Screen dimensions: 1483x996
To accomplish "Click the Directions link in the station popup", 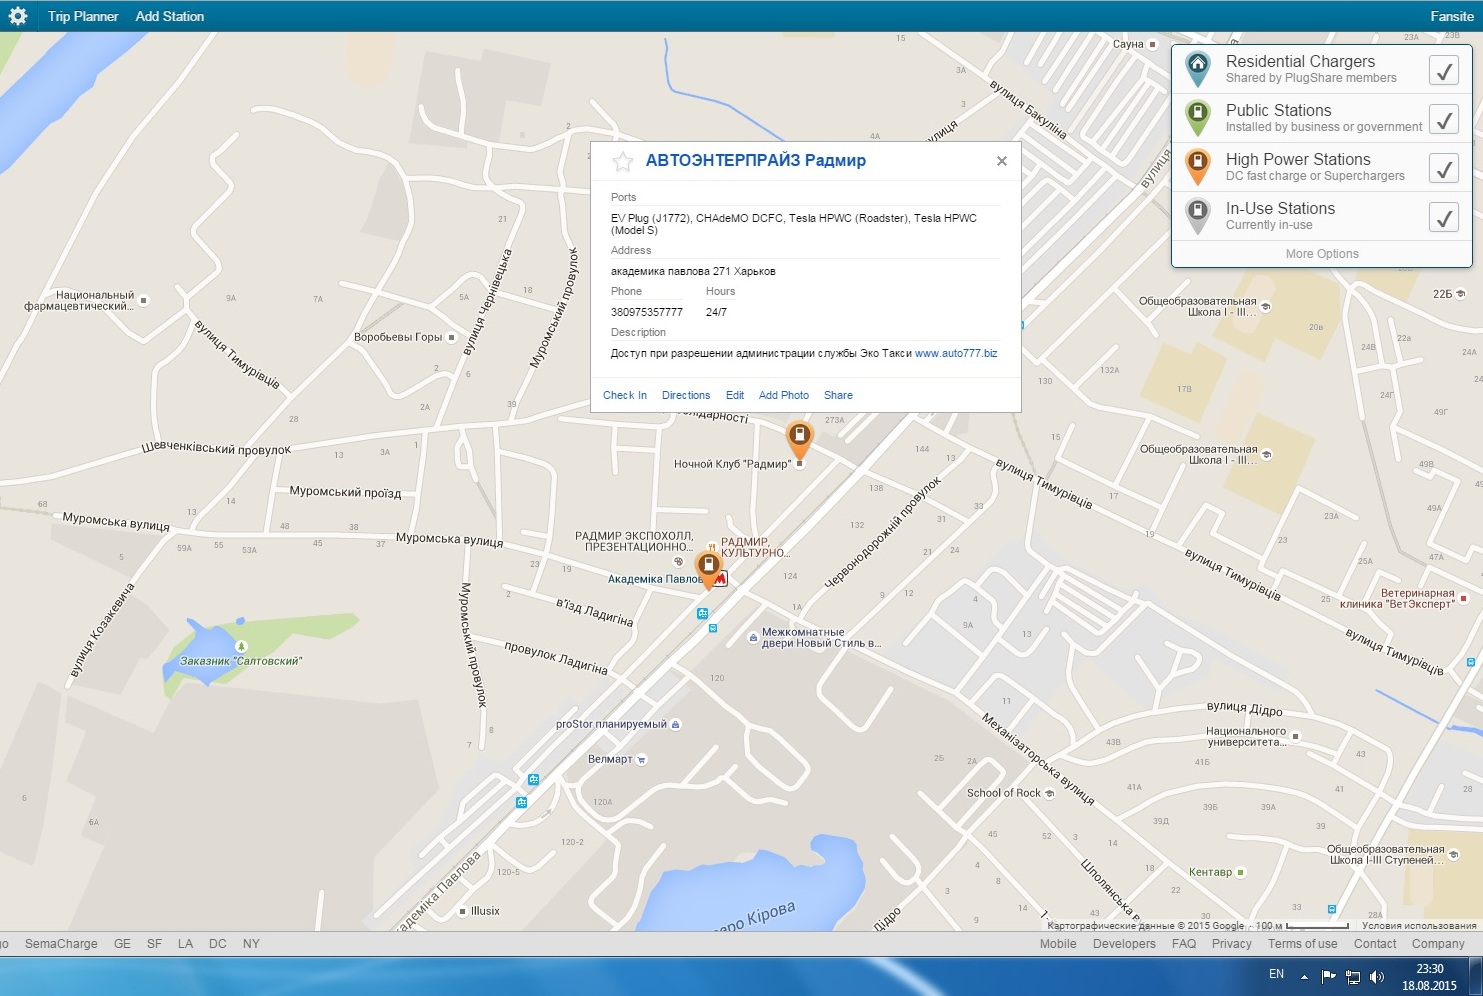I will (686, 395).
